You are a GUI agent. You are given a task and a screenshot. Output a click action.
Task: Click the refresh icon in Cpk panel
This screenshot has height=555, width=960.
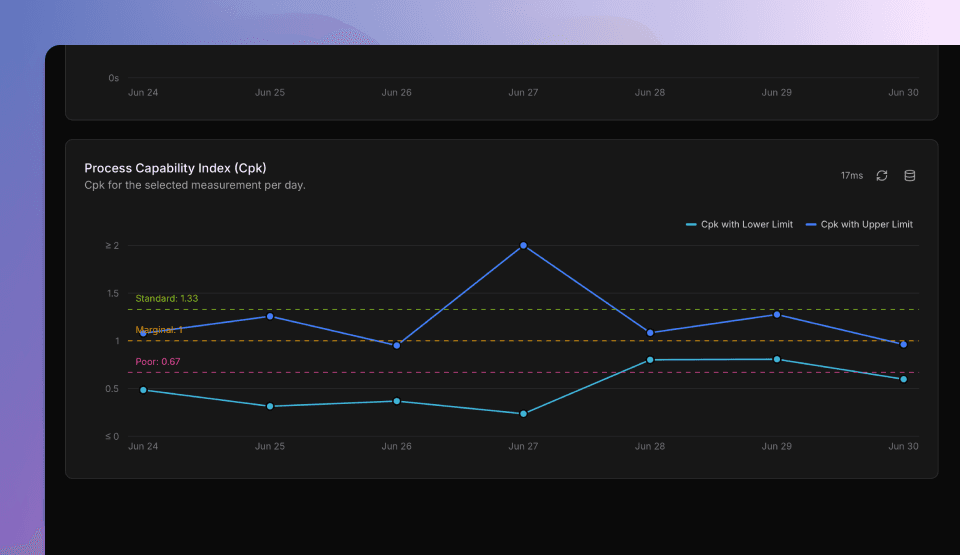[x=882, y=176]
